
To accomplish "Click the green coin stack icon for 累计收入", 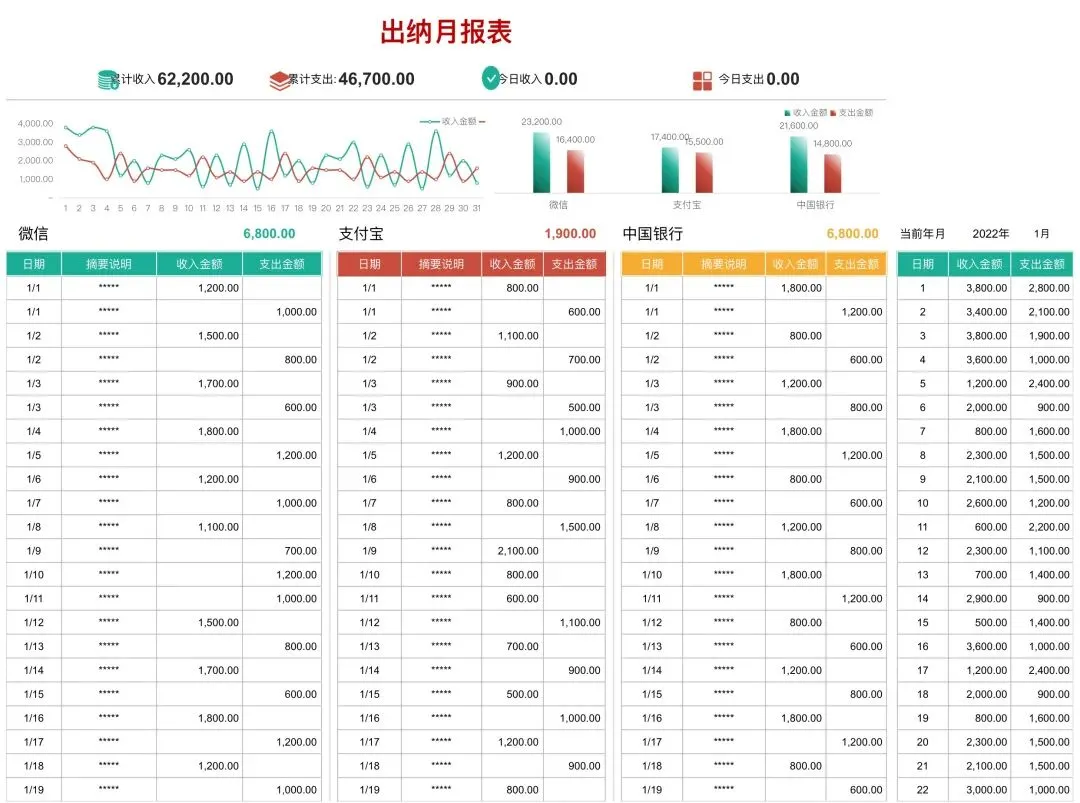I will tap(108, 80).
